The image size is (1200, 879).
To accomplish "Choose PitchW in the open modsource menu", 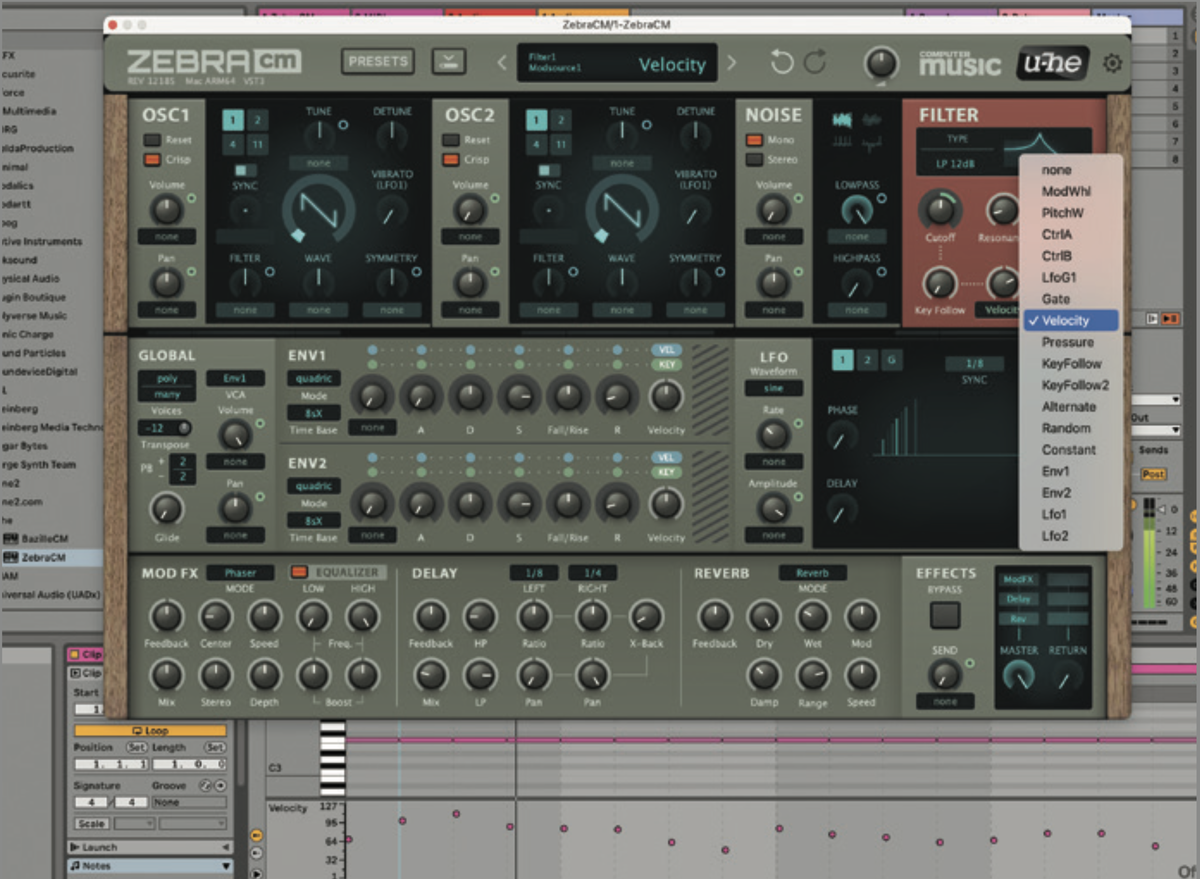I will click(1062, 212).
